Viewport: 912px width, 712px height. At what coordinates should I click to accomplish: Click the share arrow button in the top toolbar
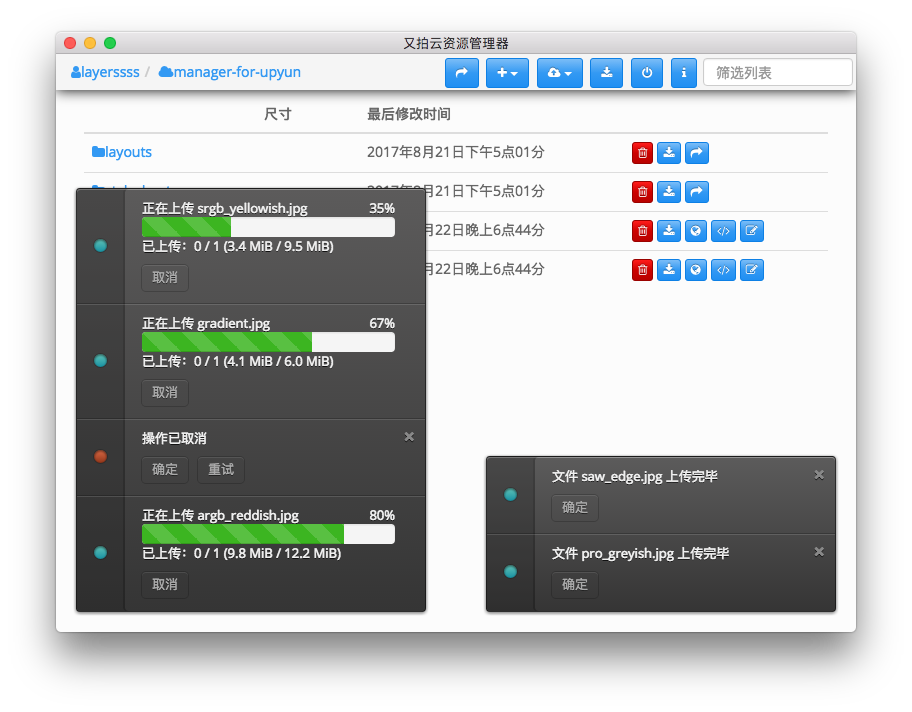point(462,73)
